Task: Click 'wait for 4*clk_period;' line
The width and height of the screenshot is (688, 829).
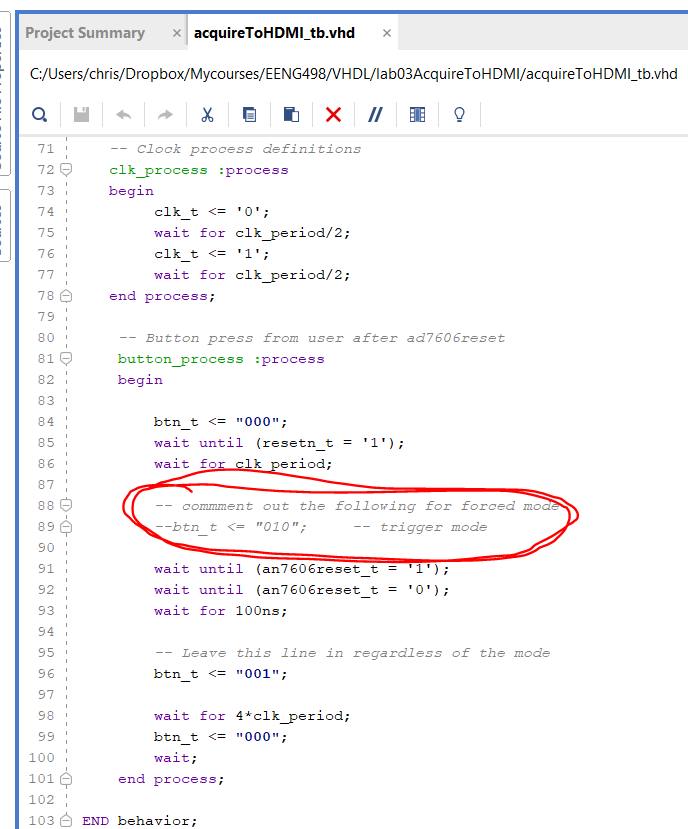Action: click(x=252, y=716)
